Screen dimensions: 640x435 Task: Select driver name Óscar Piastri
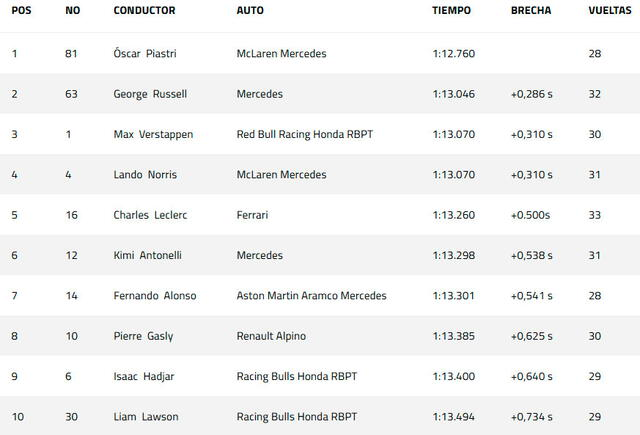coord(145,53)
